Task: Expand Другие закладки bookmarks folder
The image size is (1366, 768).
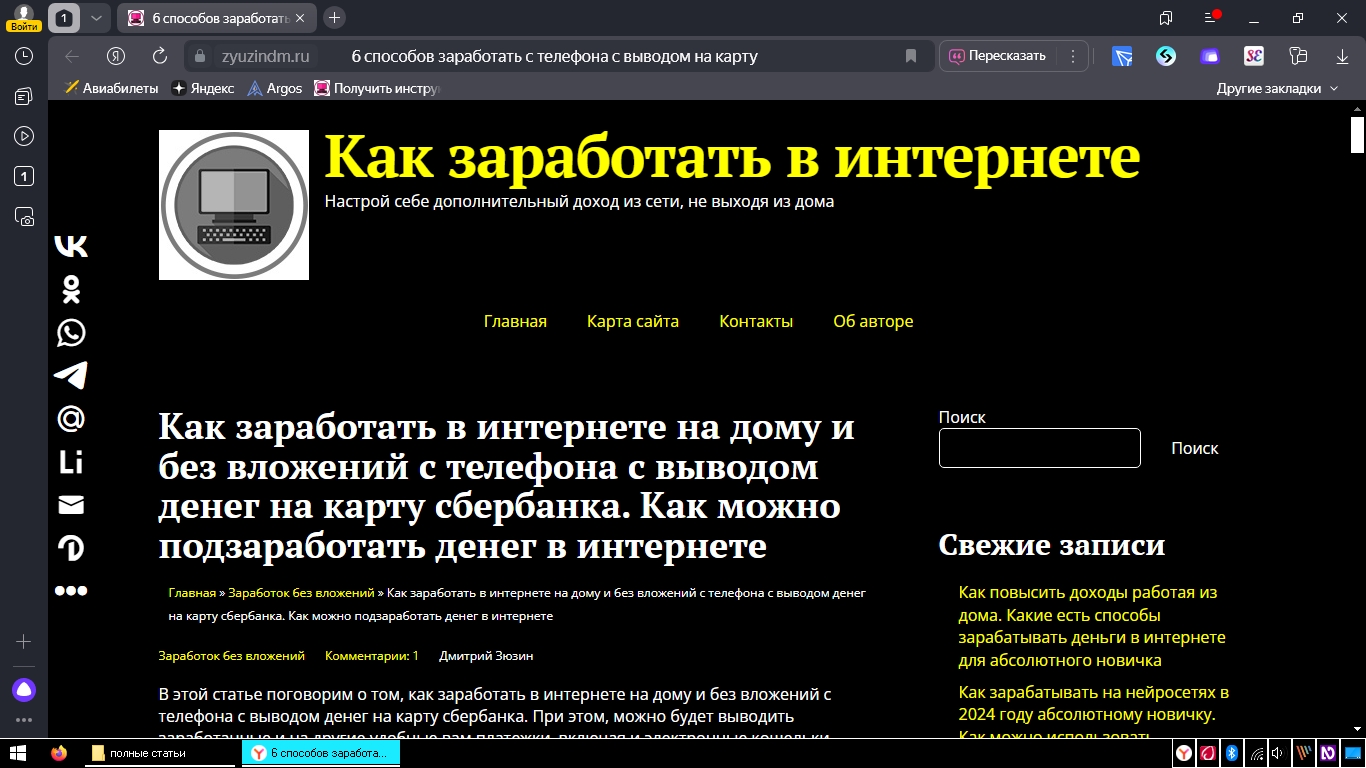Action: (x=1277, y=88)
